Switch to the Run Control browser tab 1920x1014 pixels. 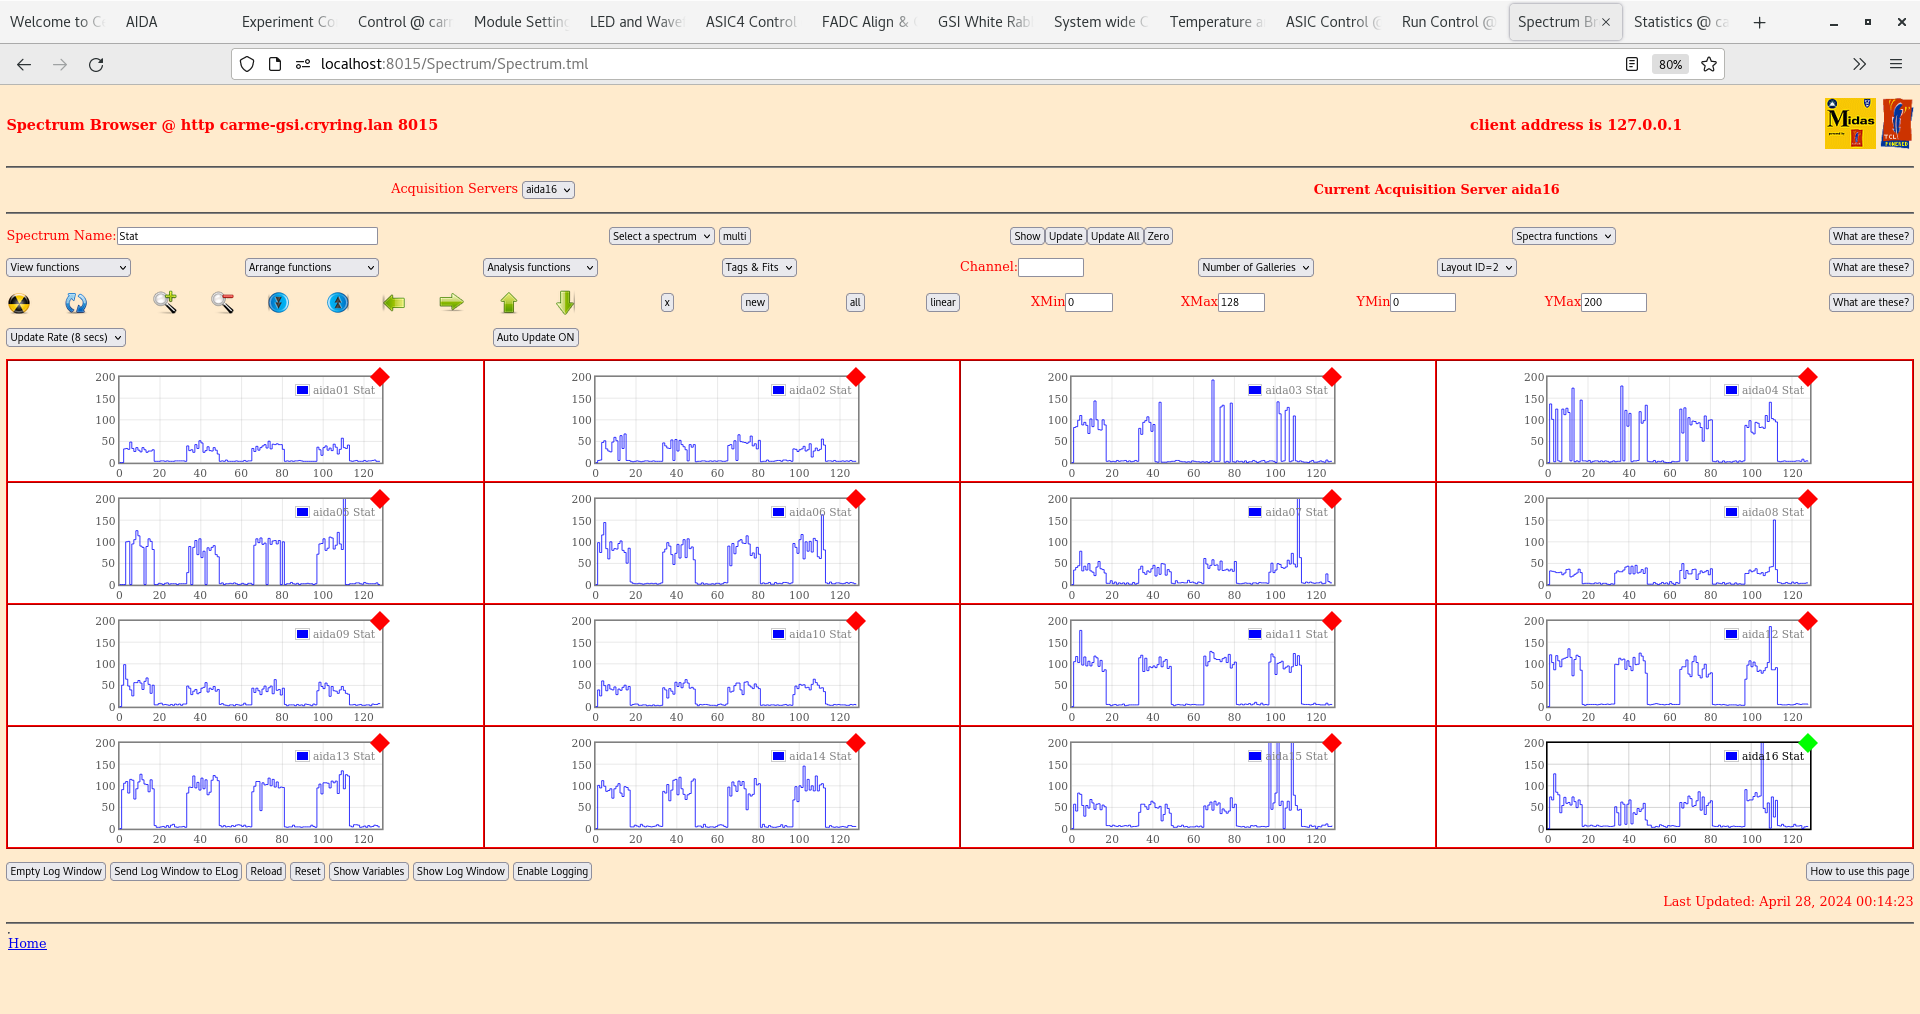pyautogui.click(x=1446, y=22)
